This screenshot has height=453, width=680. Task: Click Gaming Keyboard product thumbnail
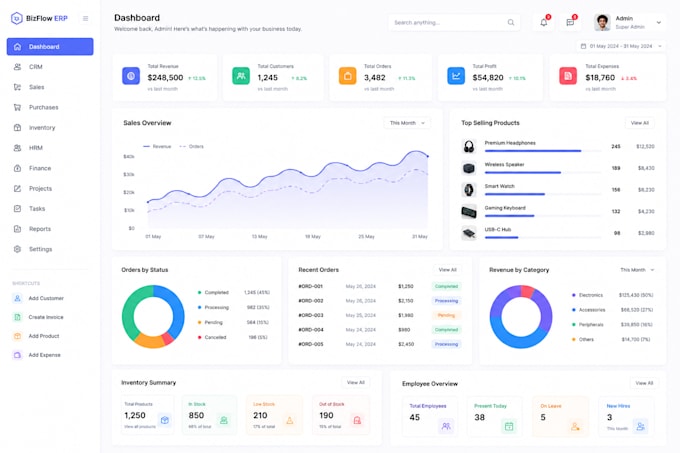point(469,212)
